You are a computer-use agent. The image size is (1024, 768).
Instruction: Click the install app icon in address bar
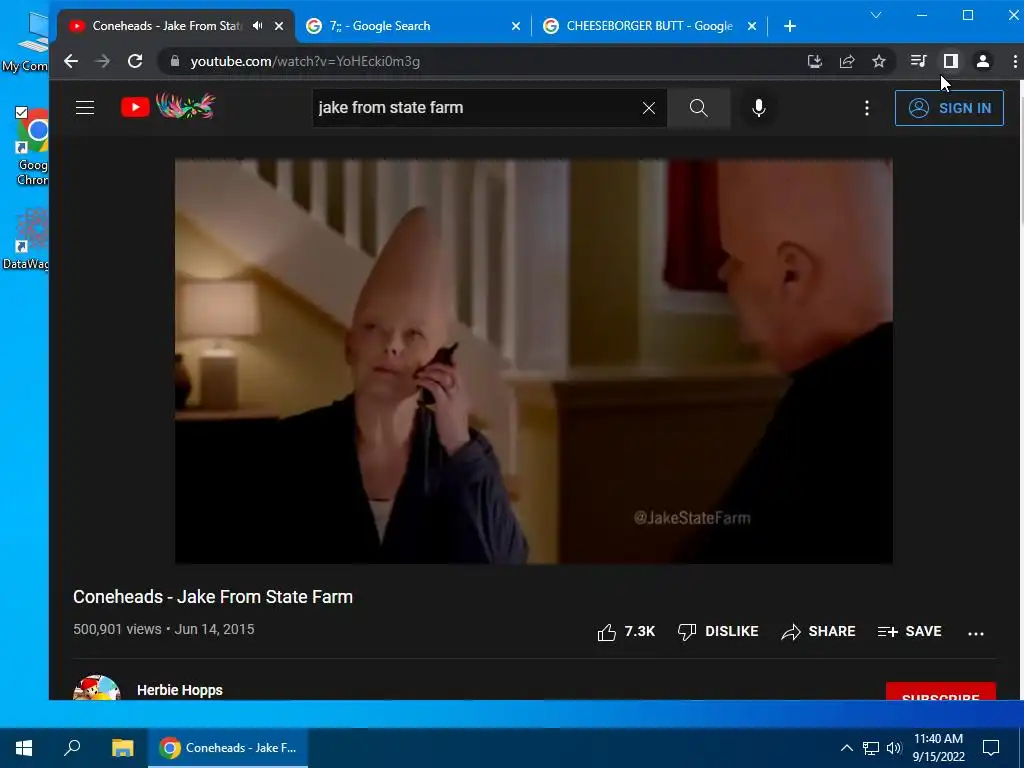814,61
